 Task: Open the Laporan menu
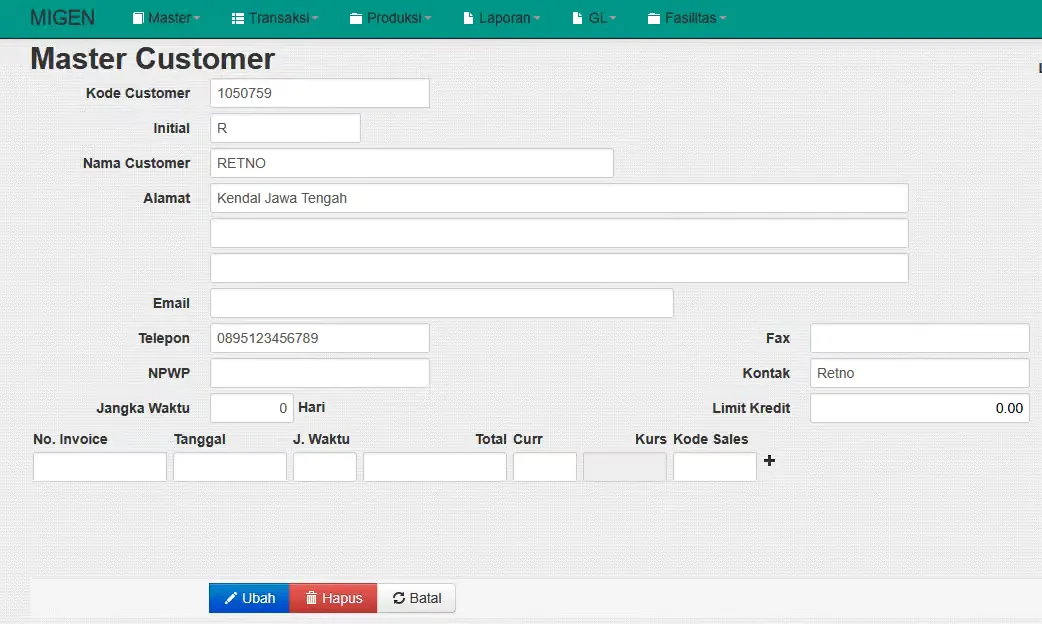click(x=501, y=18)
